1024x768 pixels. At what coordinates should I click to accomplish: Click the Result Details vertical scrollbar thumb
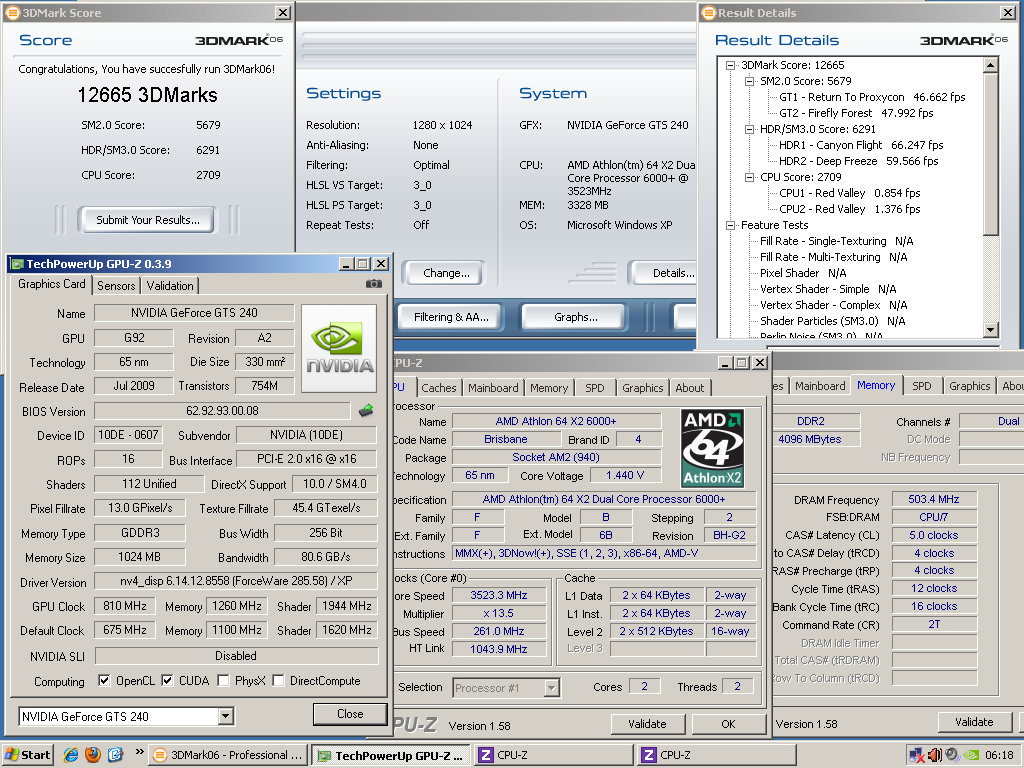991,154
